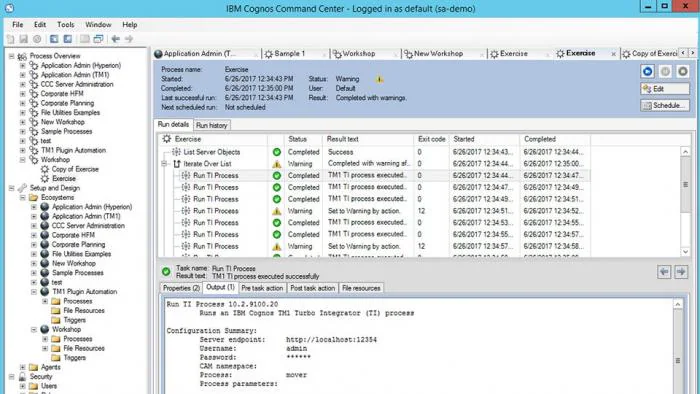Click the green status icon beside Task name

pyautogui.click(x=166, y=271)
